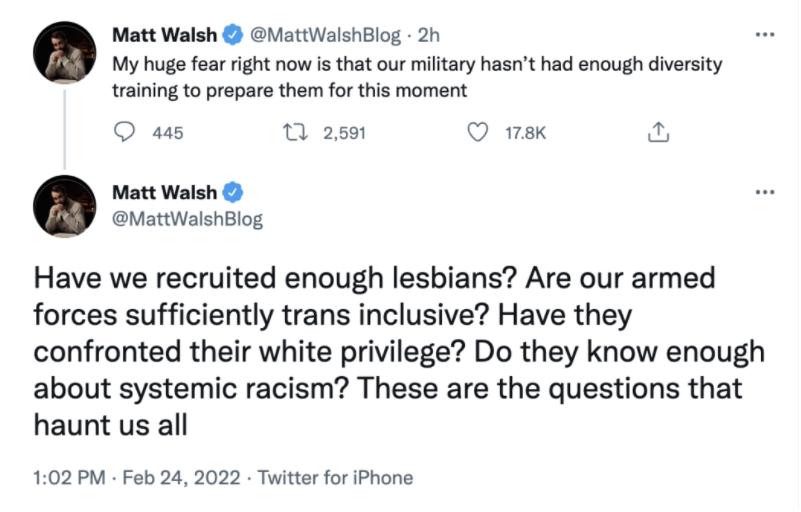Retweet the first tweet via retweet icon
This screenshot has height=512, width=801.
pos(295,132)
